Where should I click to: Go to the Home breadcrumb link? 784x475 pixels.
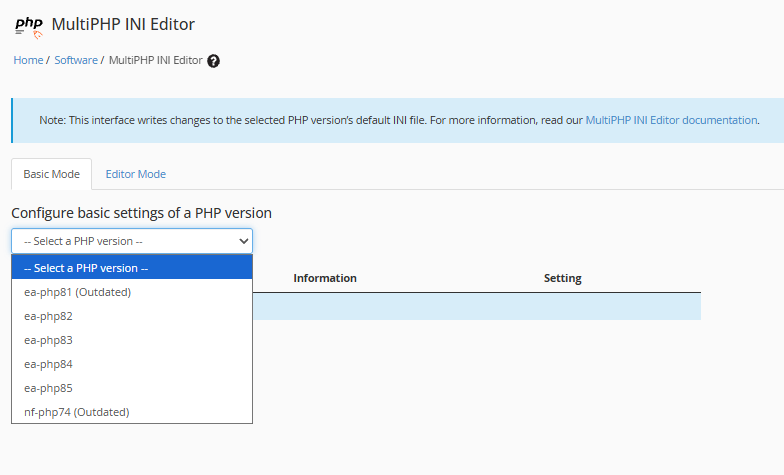(28, 60)
